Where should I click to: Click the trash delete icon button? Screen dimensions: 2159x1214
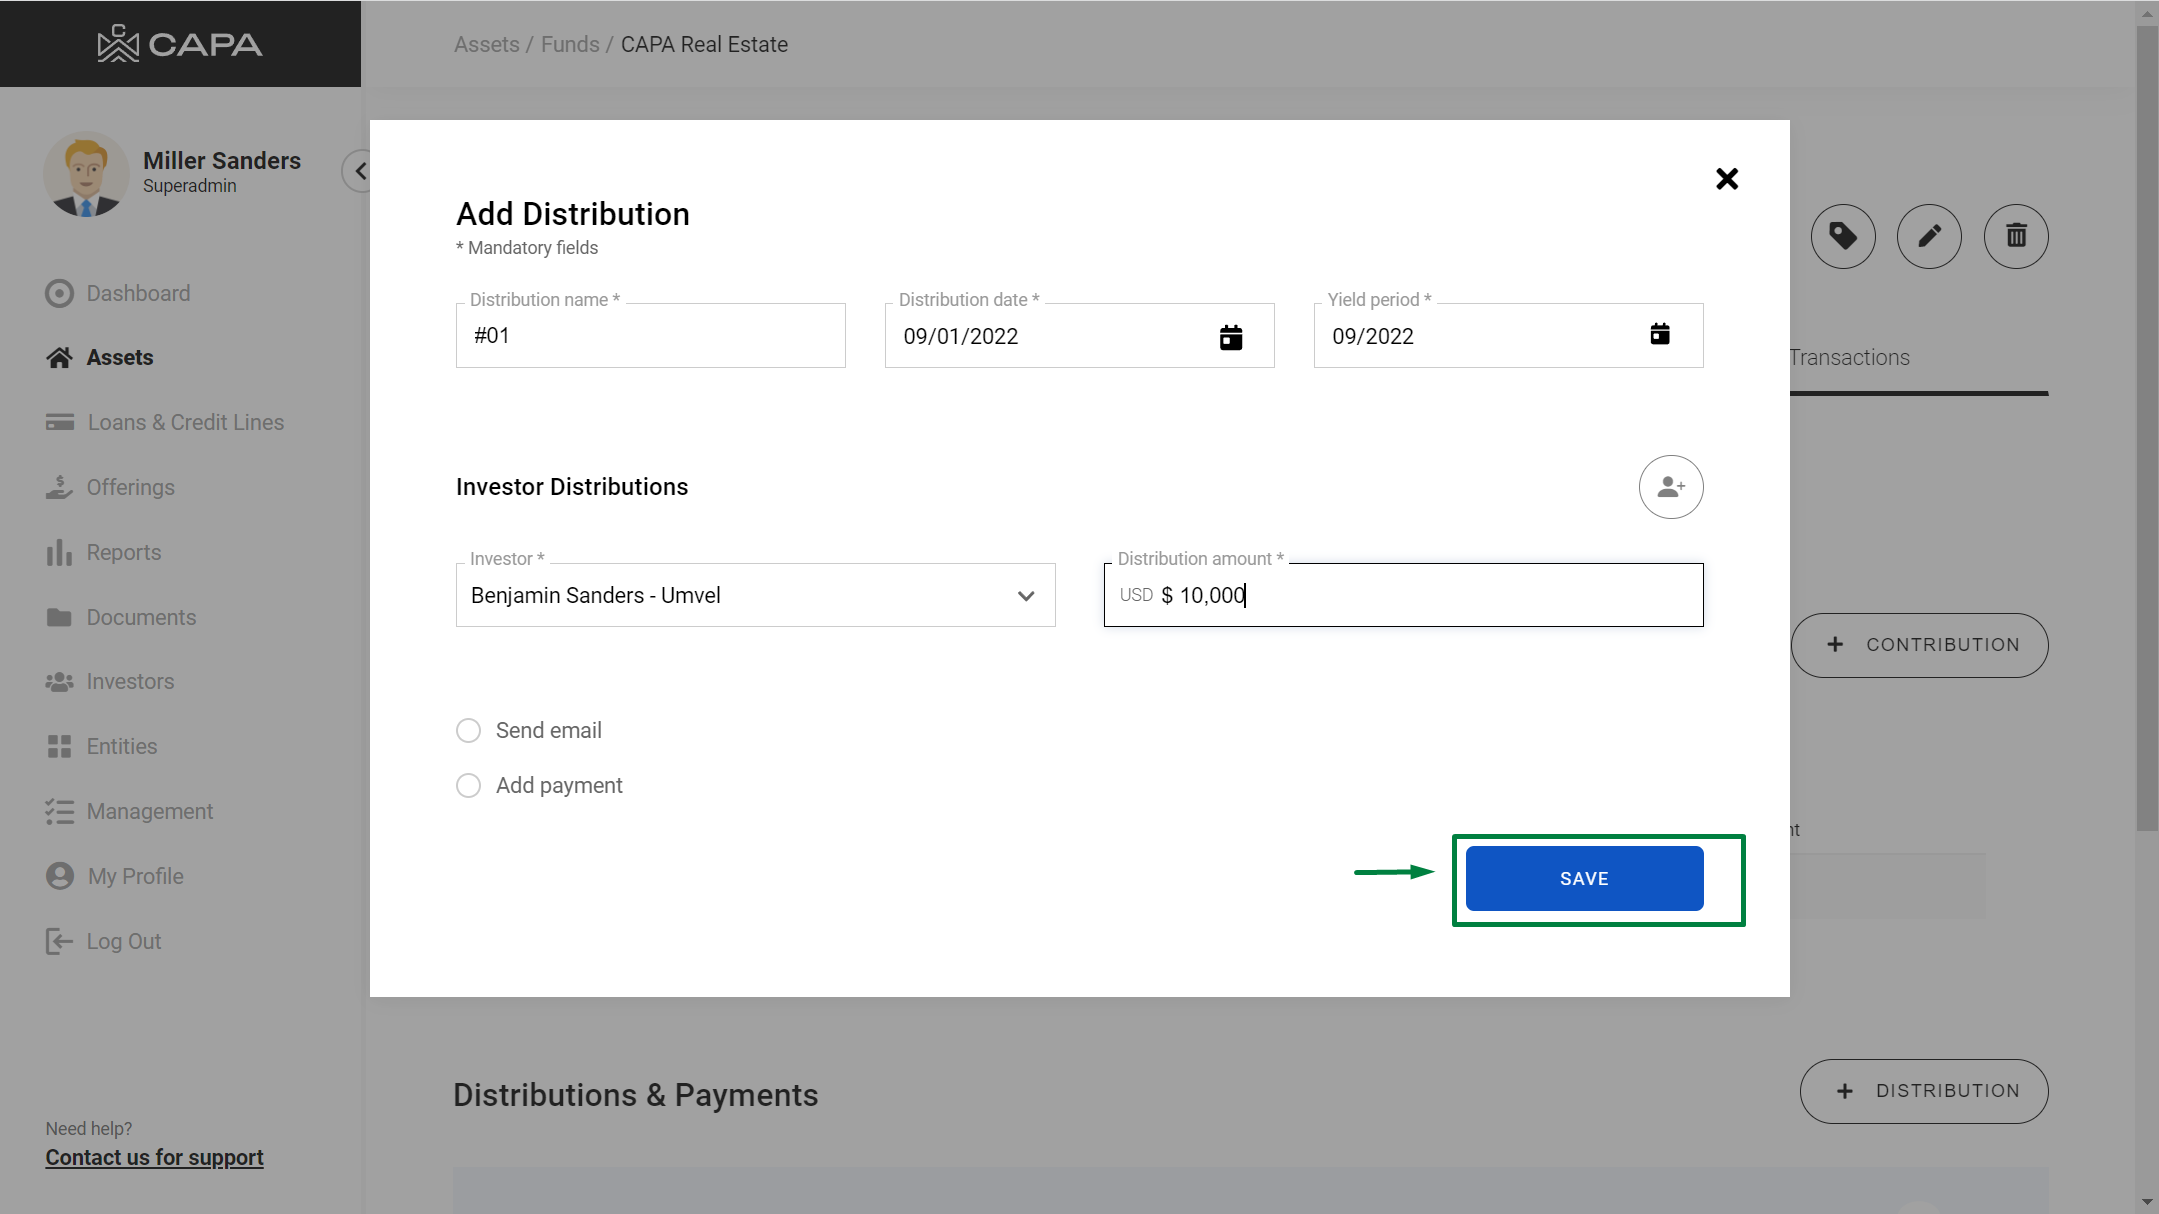point(2015,236)
